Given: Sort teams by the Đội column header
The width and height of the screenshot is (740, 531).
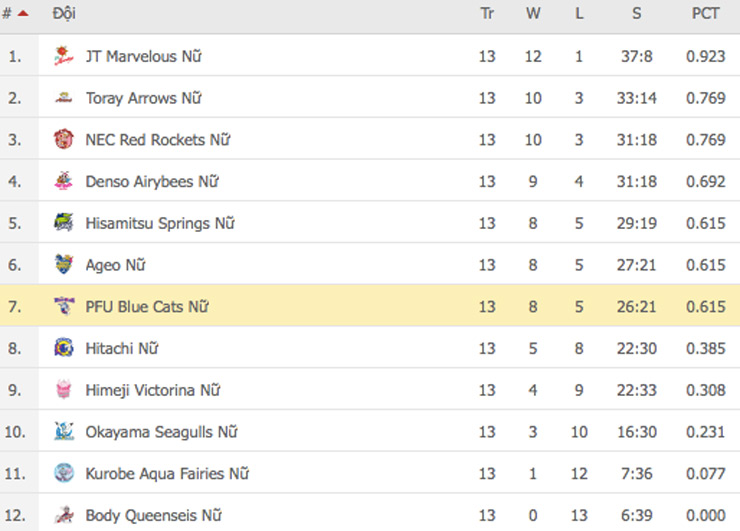Looking at the screenshot, I should click(64, 14).
